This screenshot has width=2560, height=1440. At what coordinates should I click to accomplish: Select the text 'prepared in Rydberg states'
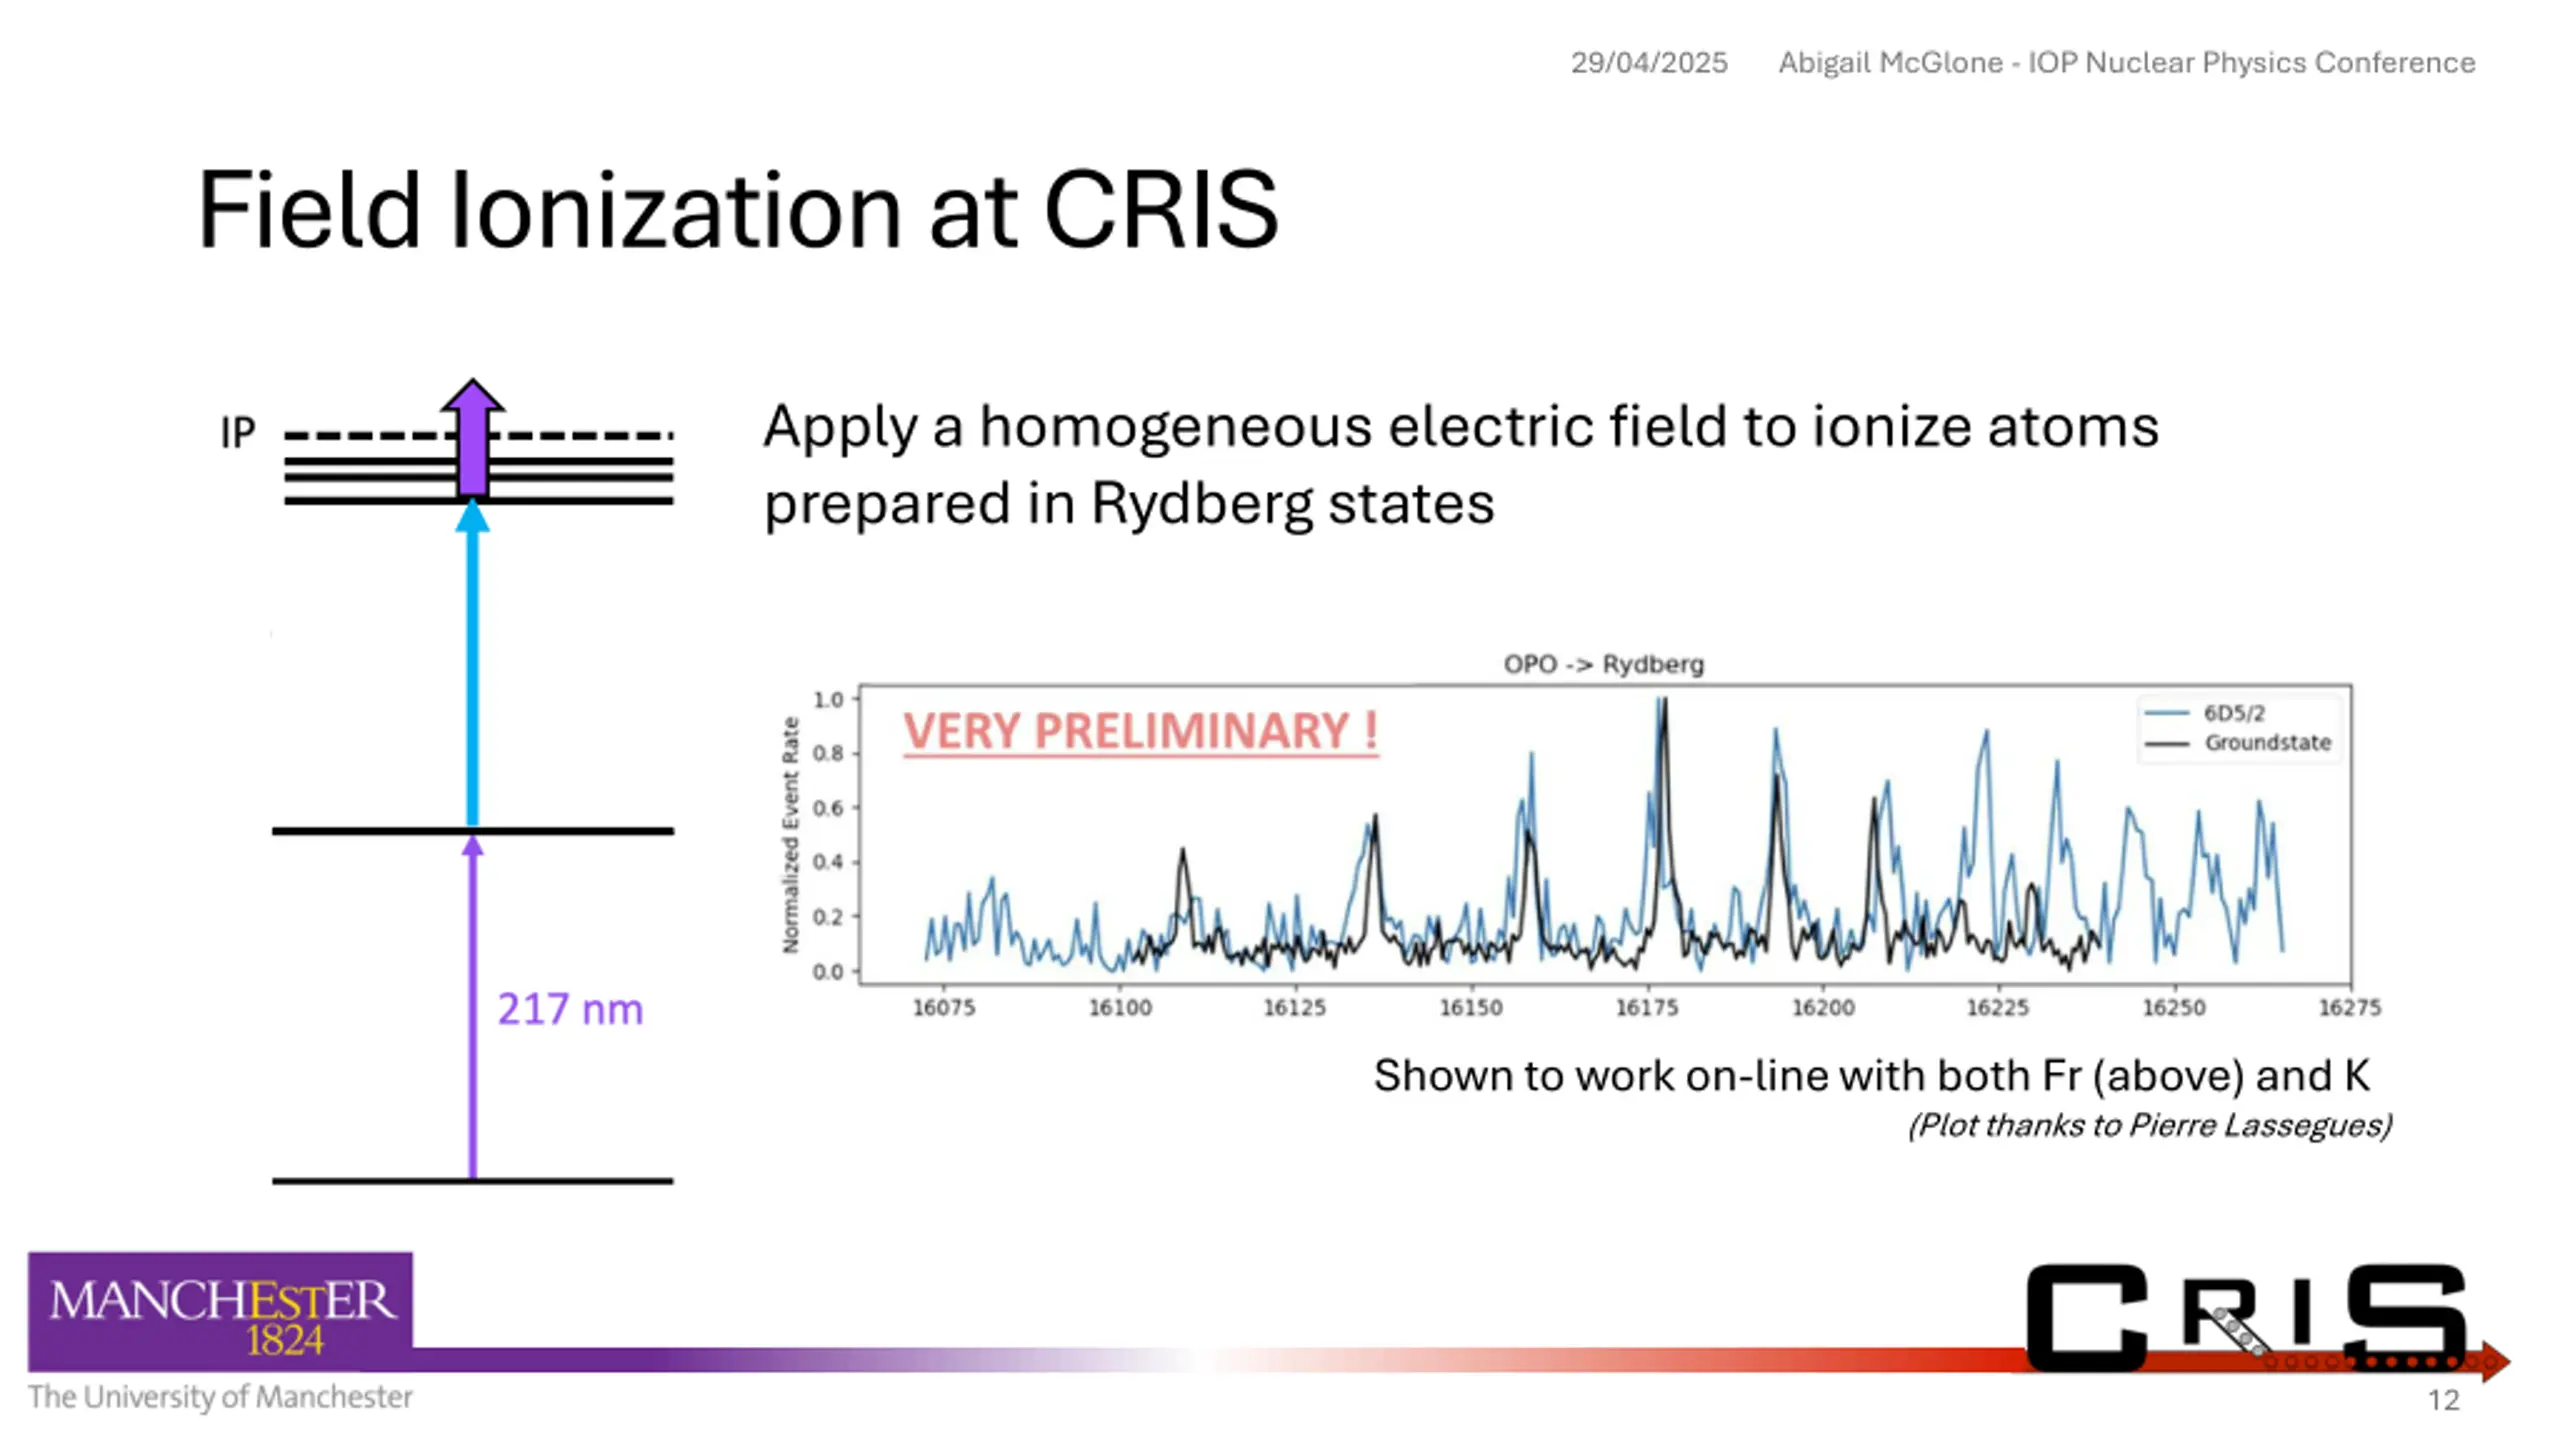[x=1129, y=503]
